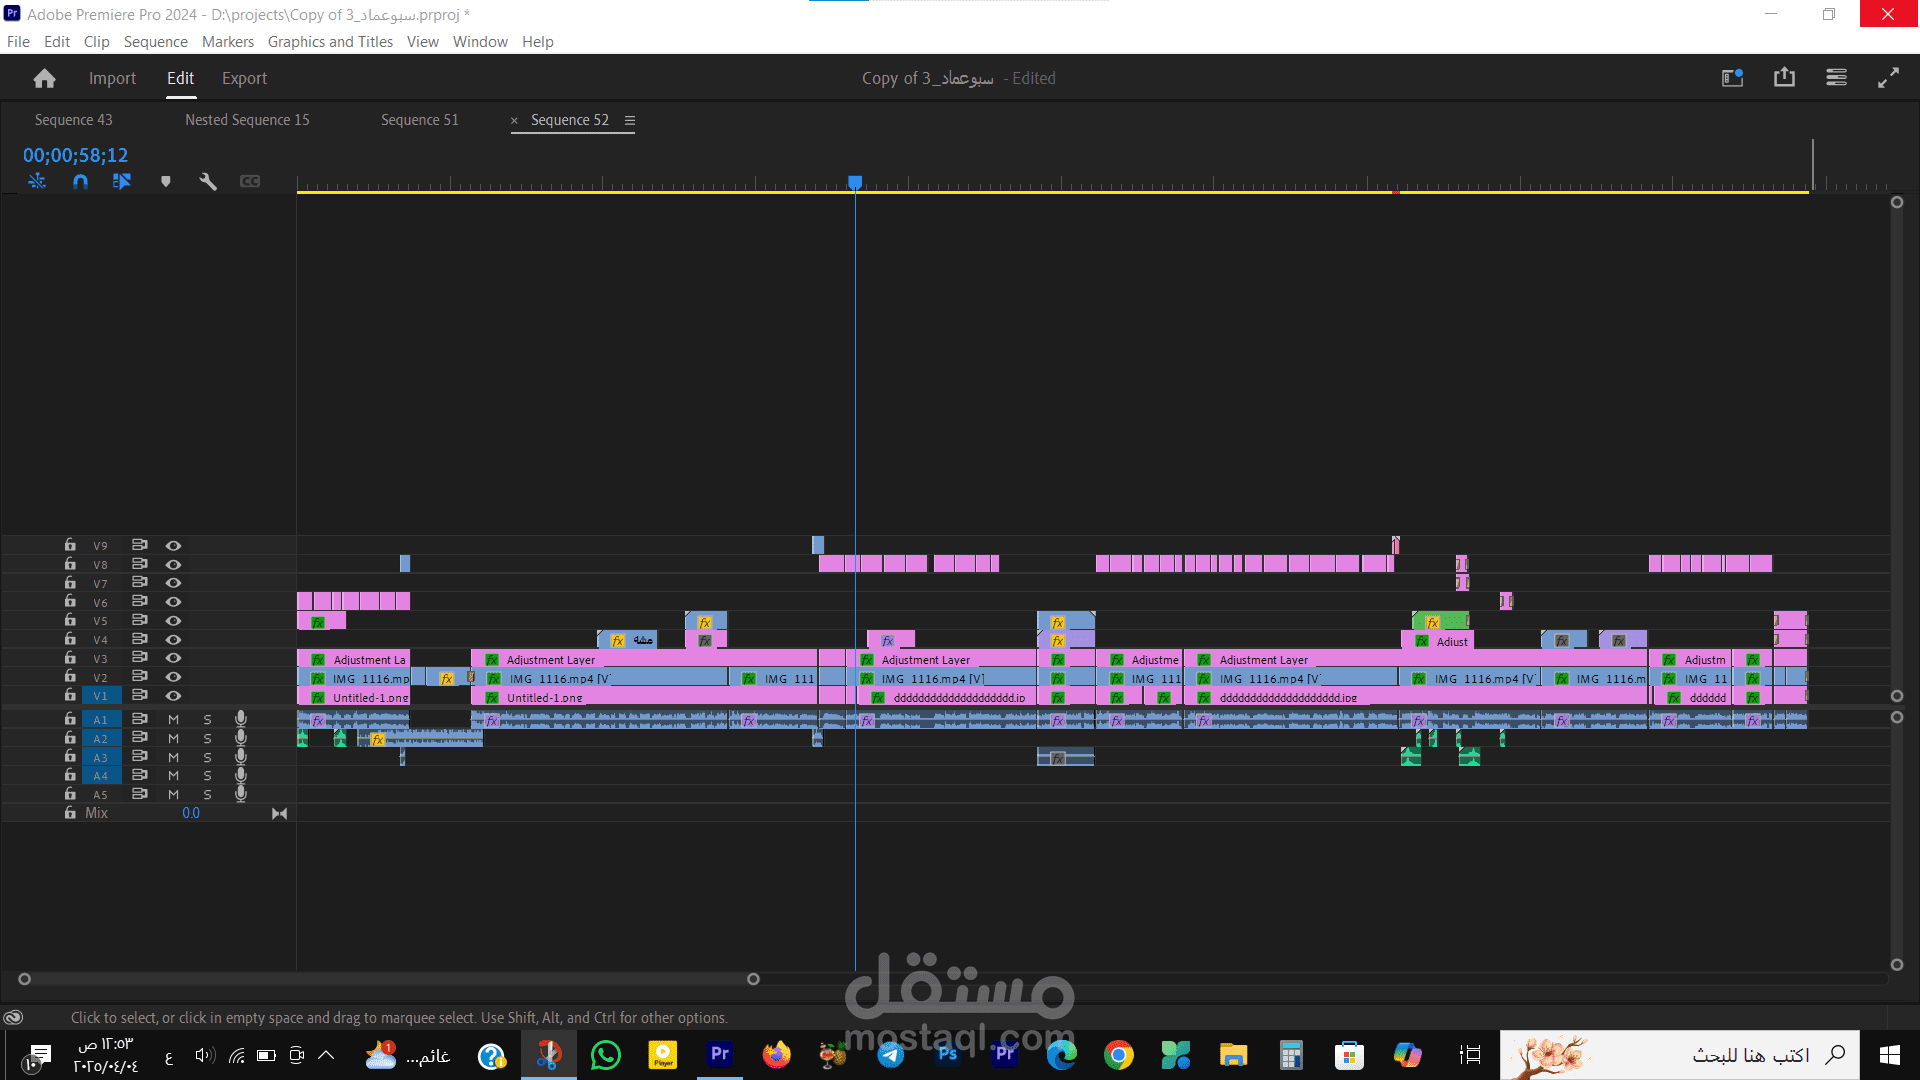Toggle Linked Selection in timeline
Image resolution: width=1920 pixels, height=1080 pixels.
pos(122,181)
